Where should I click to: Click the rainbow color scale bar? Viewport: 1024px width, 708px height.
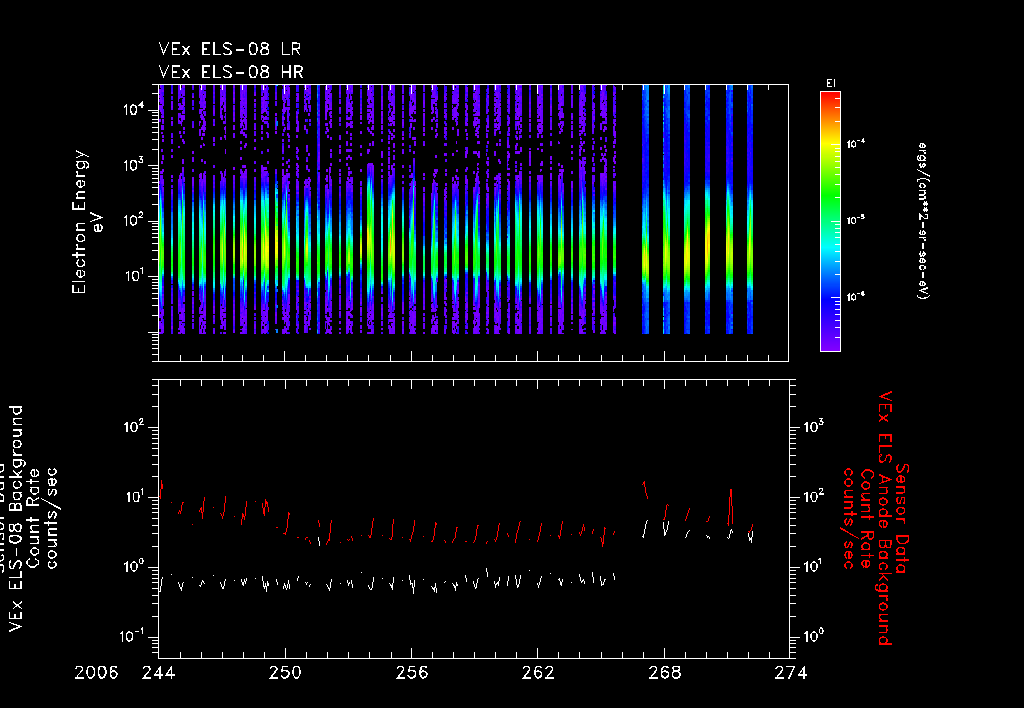click(830, 221)
